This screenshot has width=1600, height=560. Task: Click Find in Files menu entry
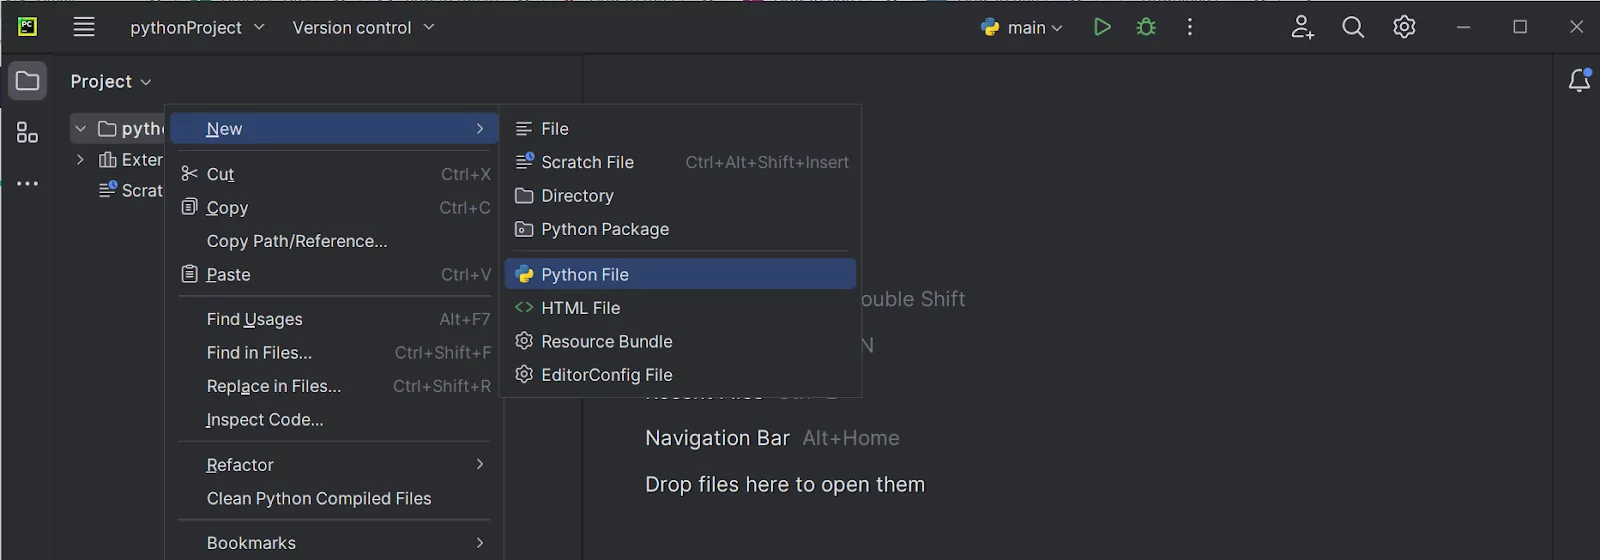coord(259,353)
